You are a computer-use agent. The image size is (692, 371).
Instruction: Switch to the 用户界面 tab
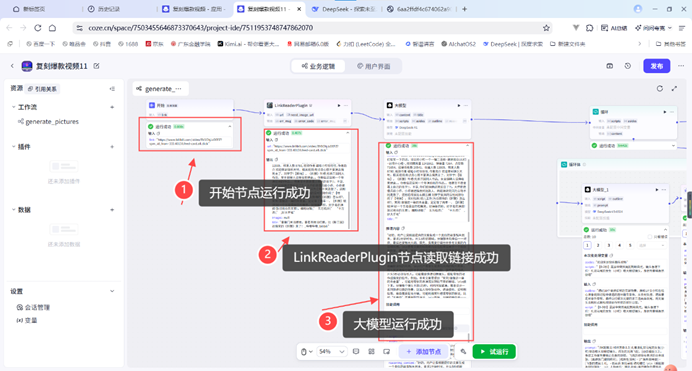(373, 66)
